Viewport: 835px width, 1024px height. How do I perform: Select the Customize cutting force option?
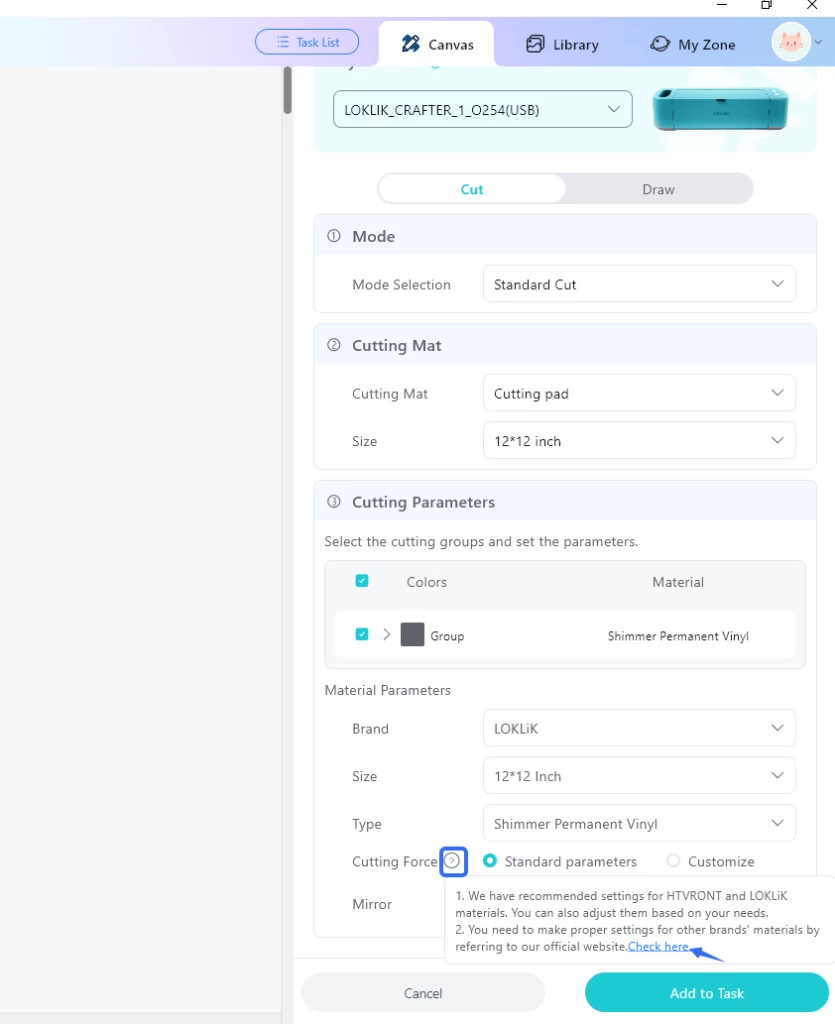[673, 861]
